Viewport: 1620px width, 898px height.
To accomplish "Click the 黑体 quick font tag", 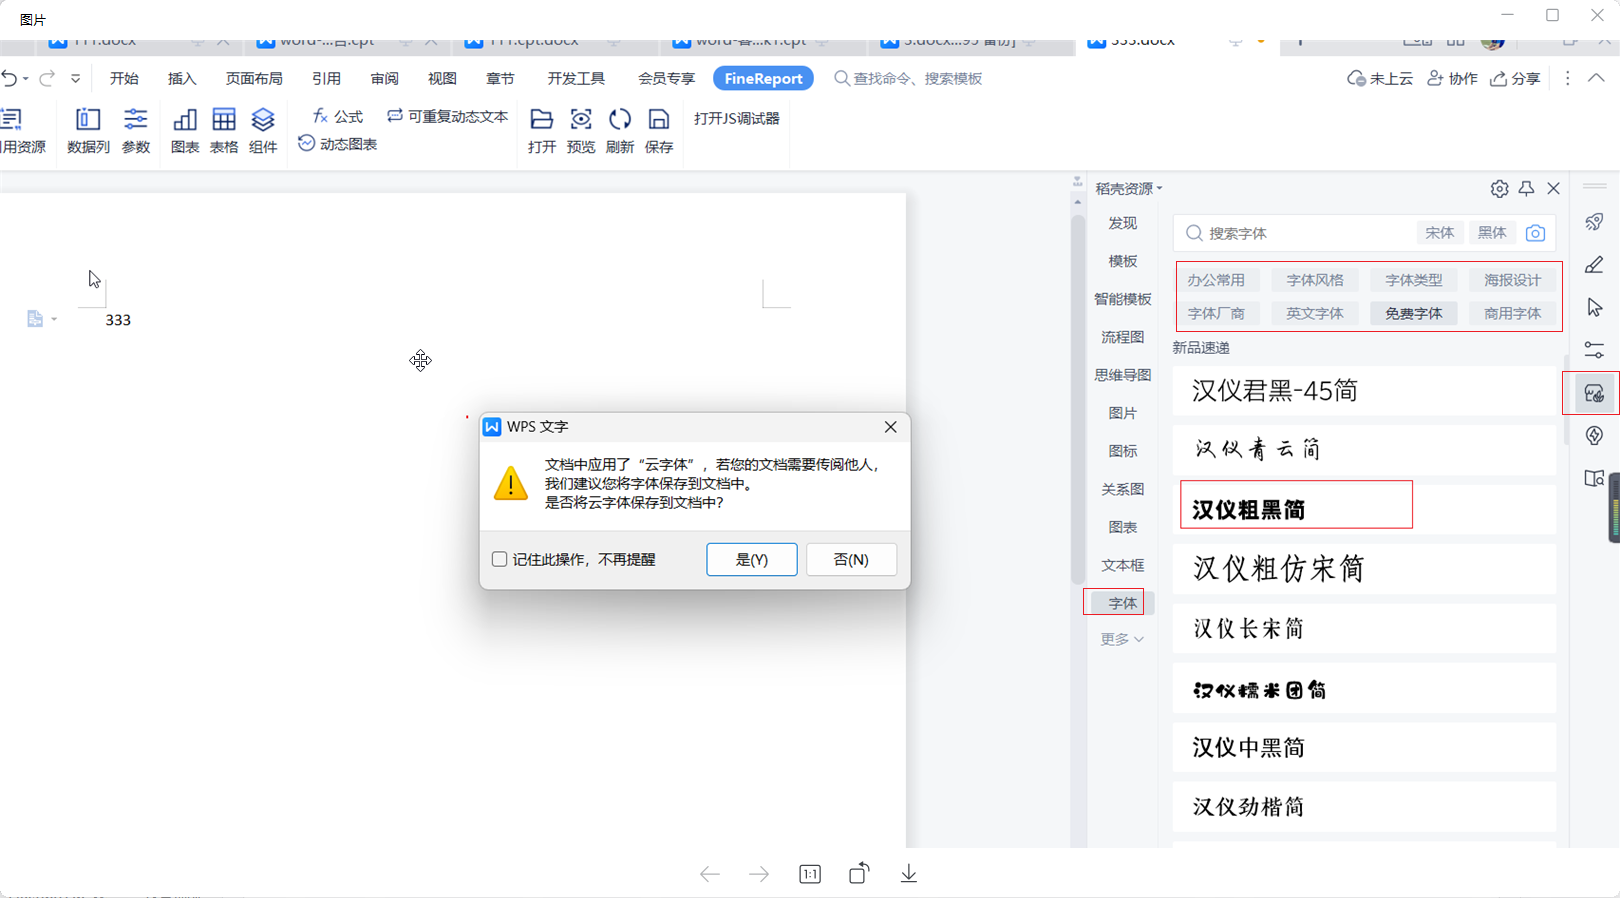I will [1492, 233].
